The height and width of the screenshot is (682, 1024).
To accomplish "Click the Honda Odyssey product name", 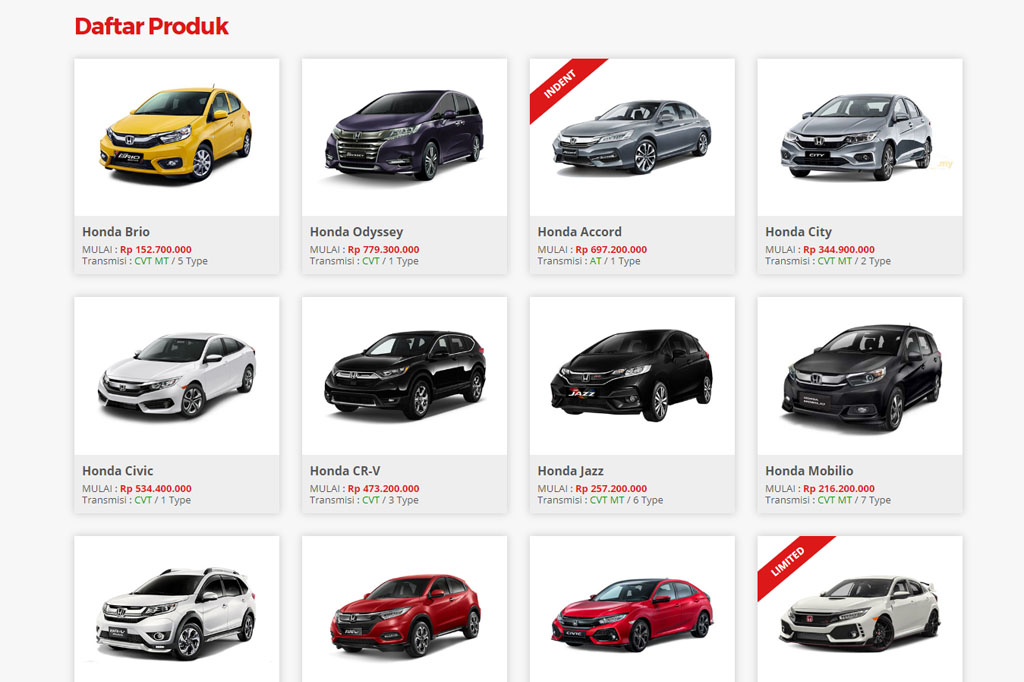I will [356, 232].
